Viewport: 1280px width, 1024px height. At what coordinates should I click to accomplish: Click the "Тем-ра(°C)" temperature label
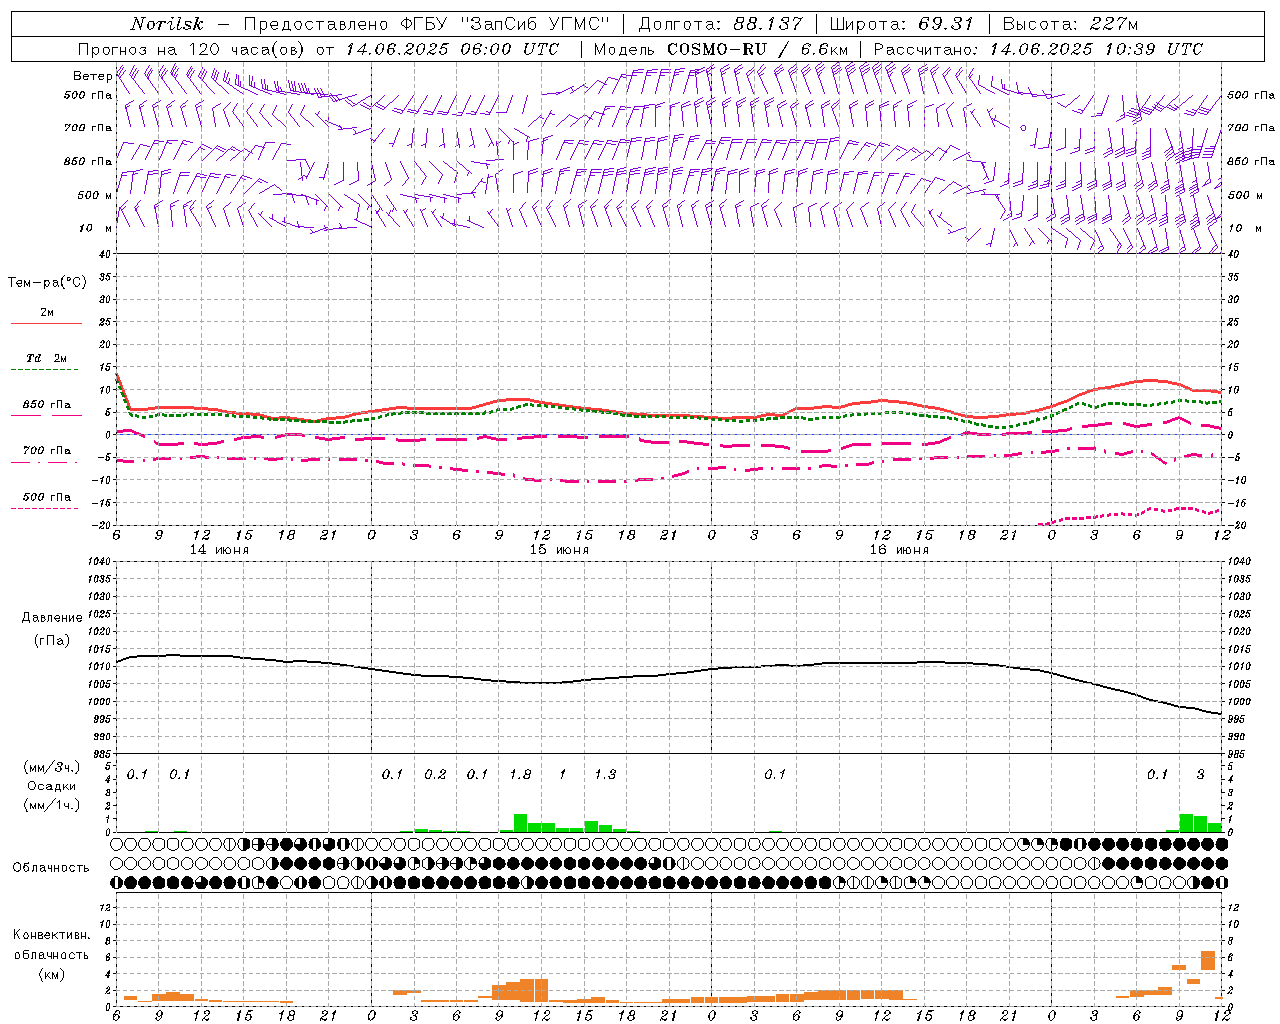click(47, 283)
